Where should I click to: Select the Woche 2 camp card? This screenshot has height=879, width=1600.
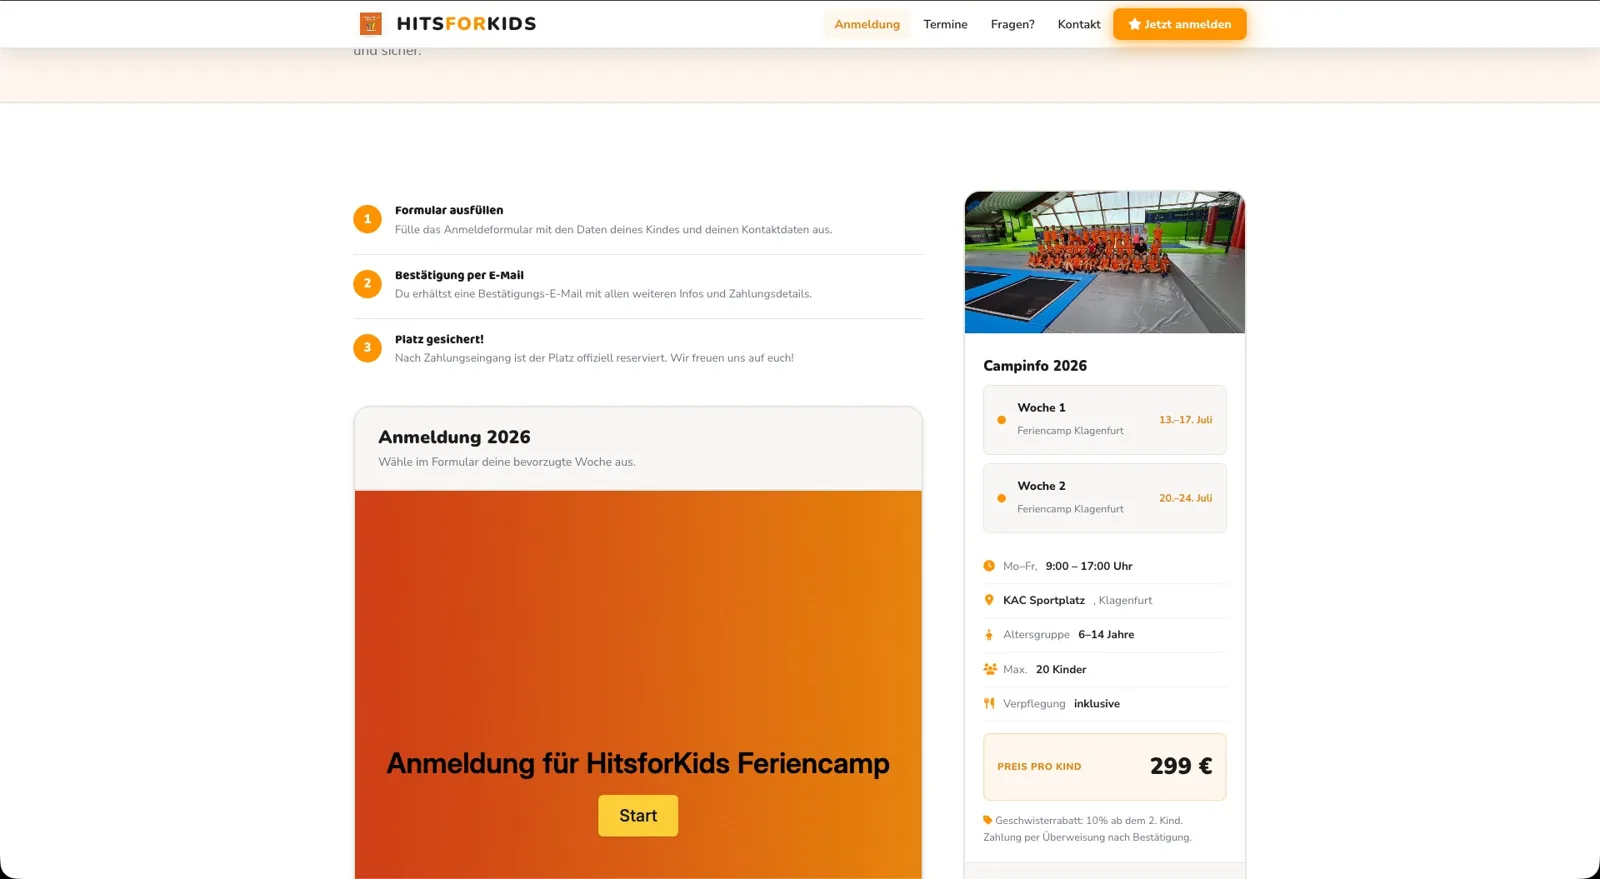click(1105, 498)
